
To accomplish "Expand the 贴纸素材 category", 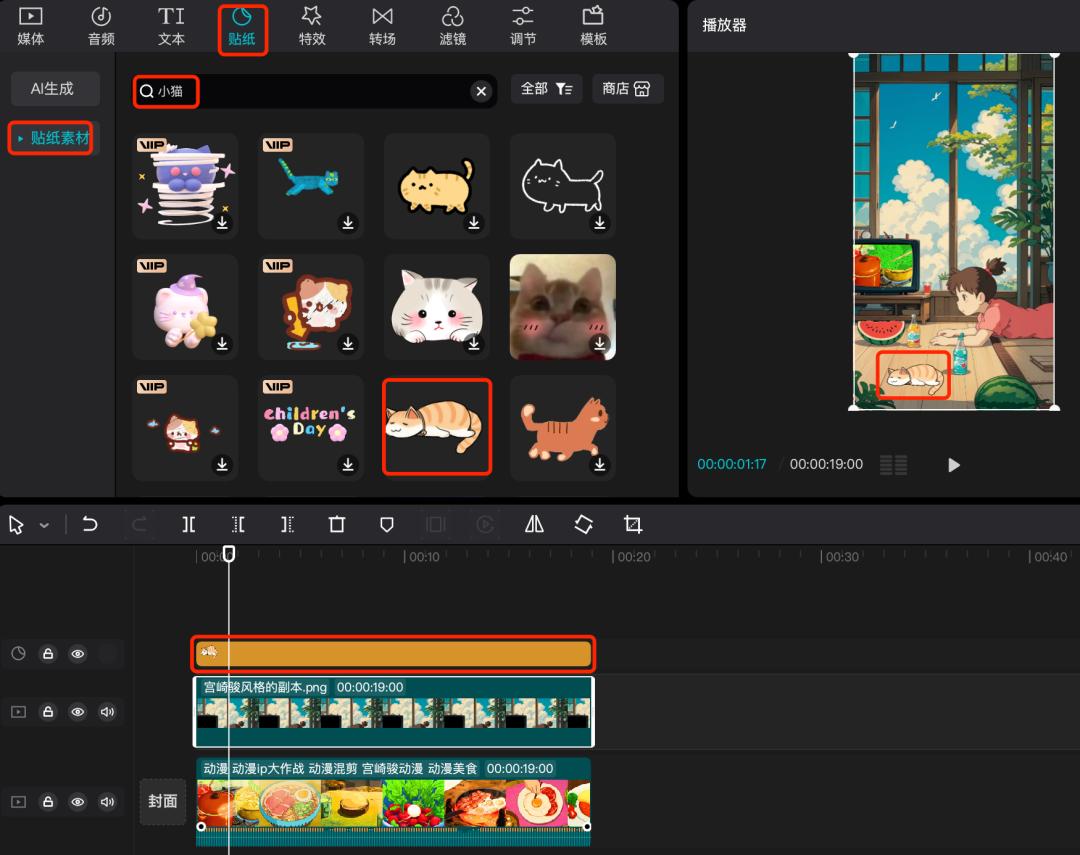I will 54,138.
